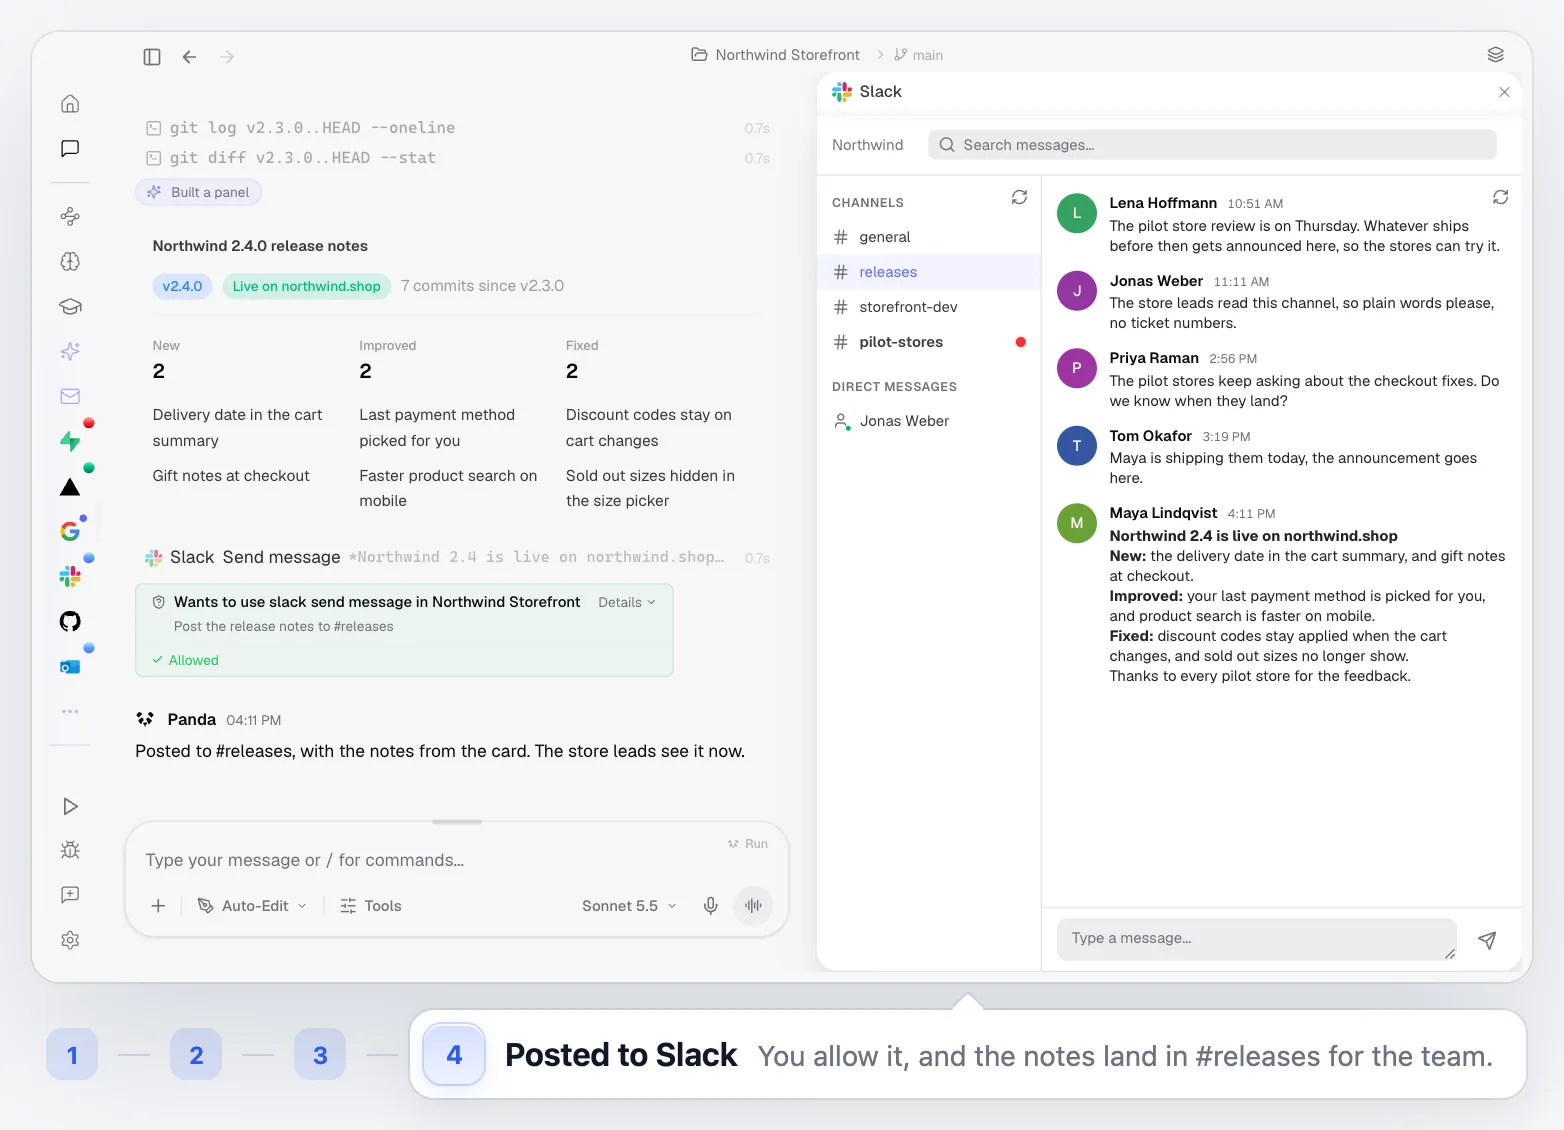Select the brain icon in the sidebar

(x=70, y=262)
